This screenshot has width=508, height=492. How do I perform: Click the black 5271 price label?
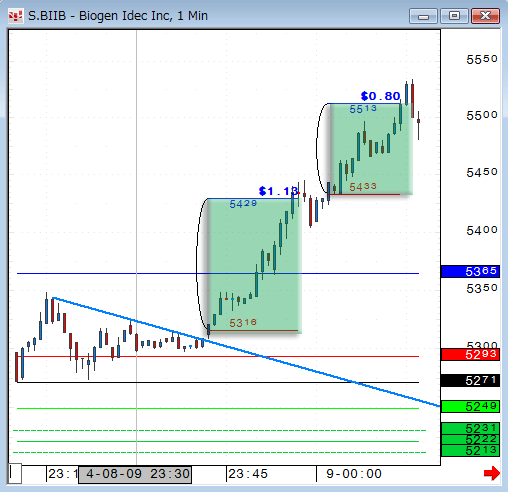click(470, 380)
